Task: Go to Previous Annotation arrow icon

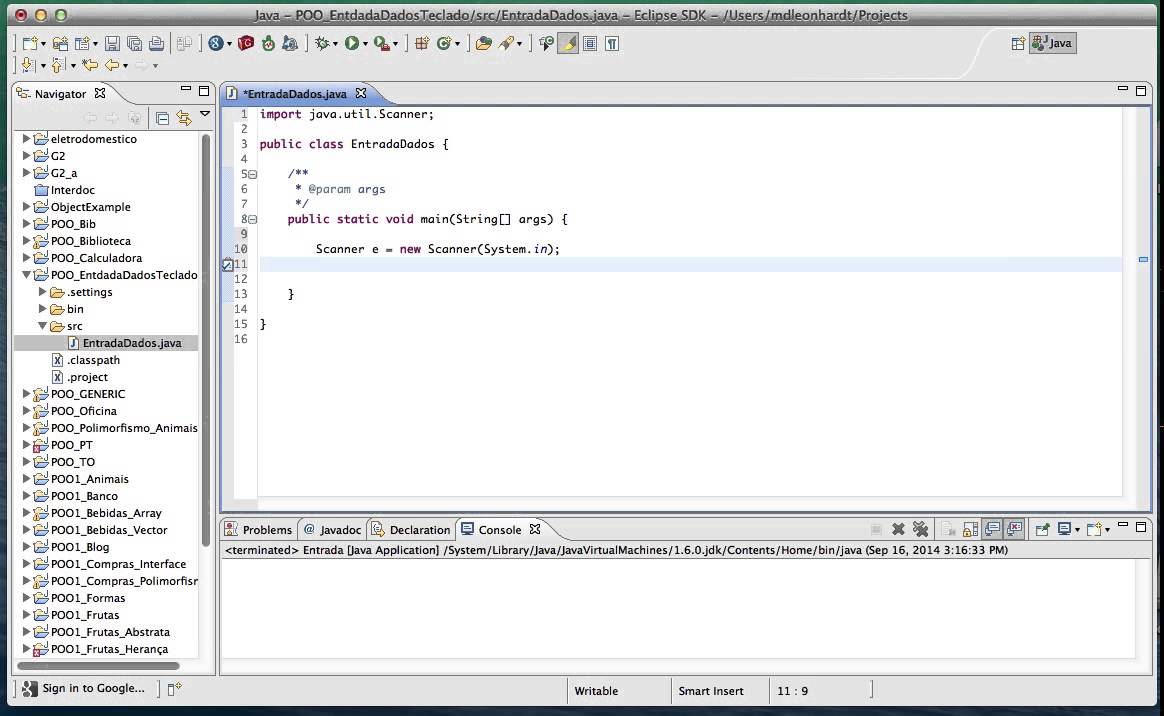Action: (58, 65)
